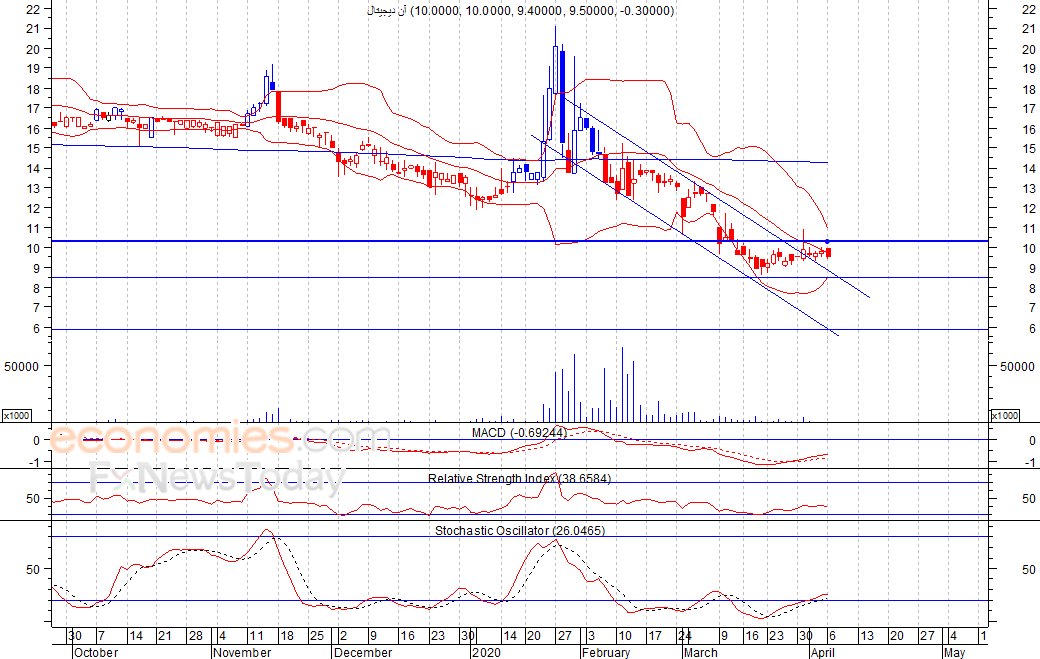Click the October month label
Screen dimensions: 1040x659
96,652
